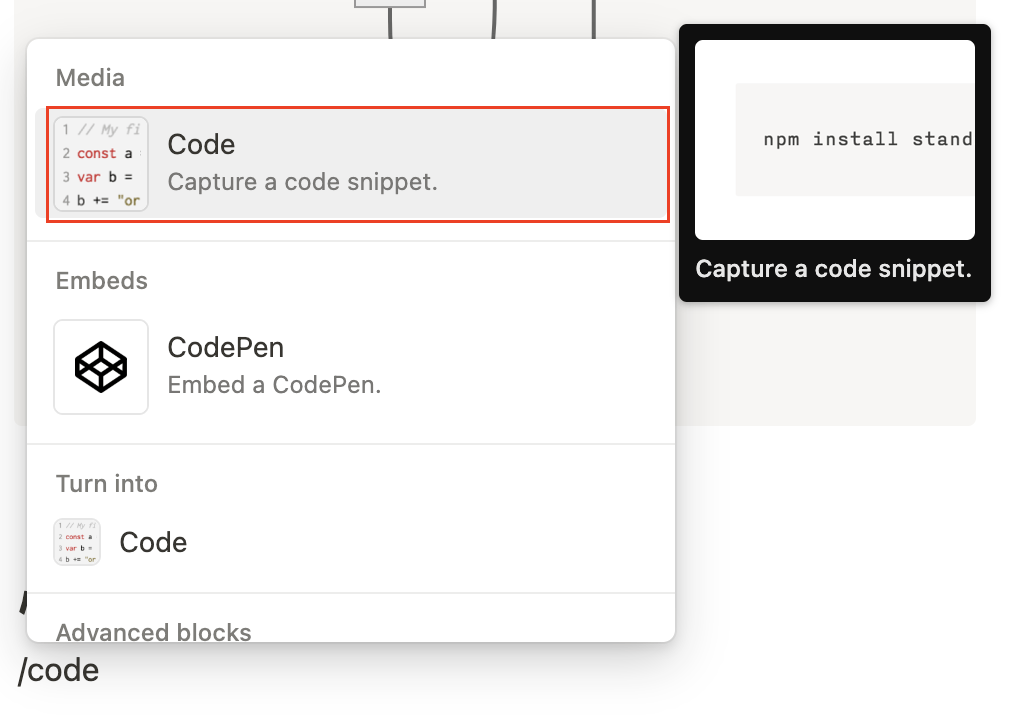Image resolution: width=1032 pixels, height=728 pixels.
Task: Click the "Code" label under Turn into
Action: [x=153, y=542]
